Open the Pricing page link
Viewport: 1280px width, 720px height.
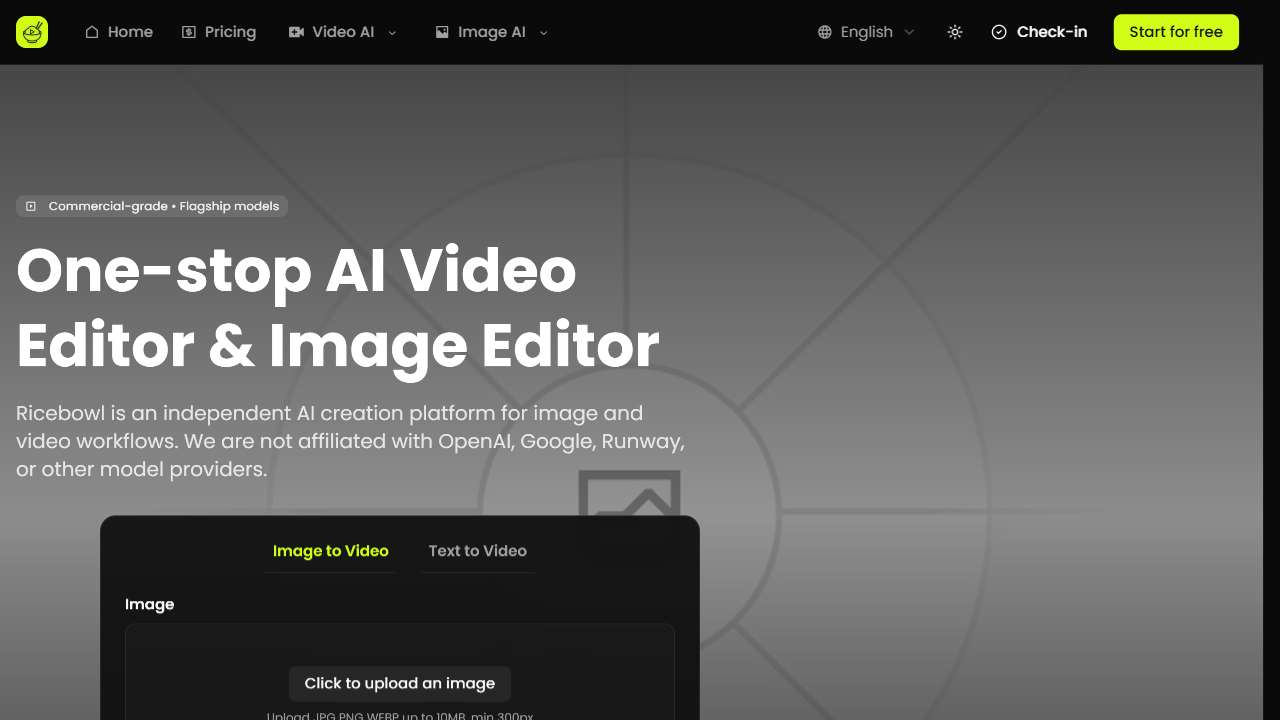pyautogui.click(x=230, y=32)
